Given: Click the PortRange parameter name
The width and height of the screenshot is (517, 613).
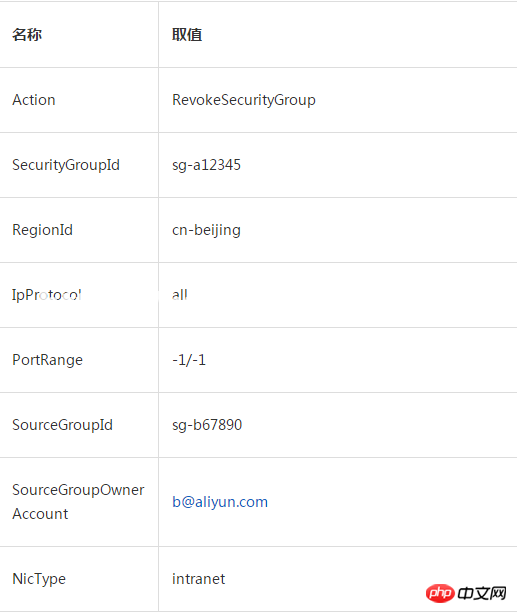Looking at the screenshot, I should click(x=47, y=360).
